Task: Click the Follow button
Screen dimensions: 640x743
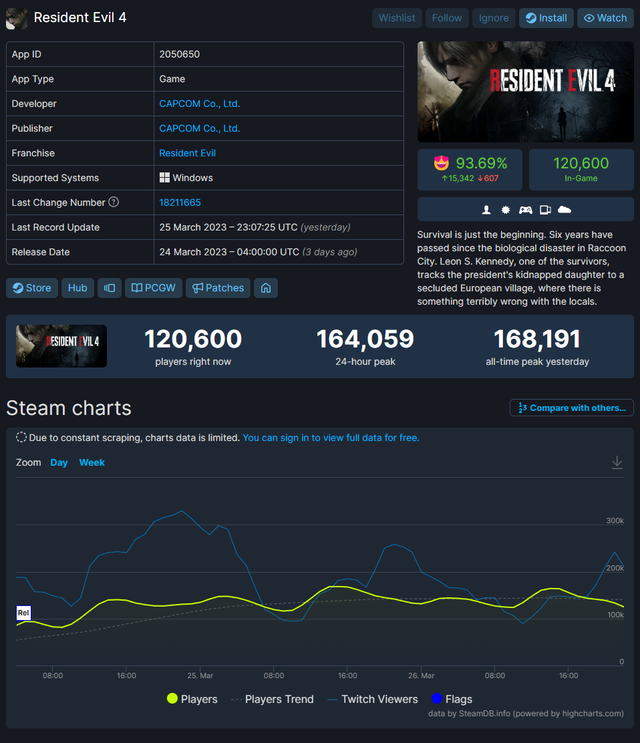Action: click(x=447, y=18)
